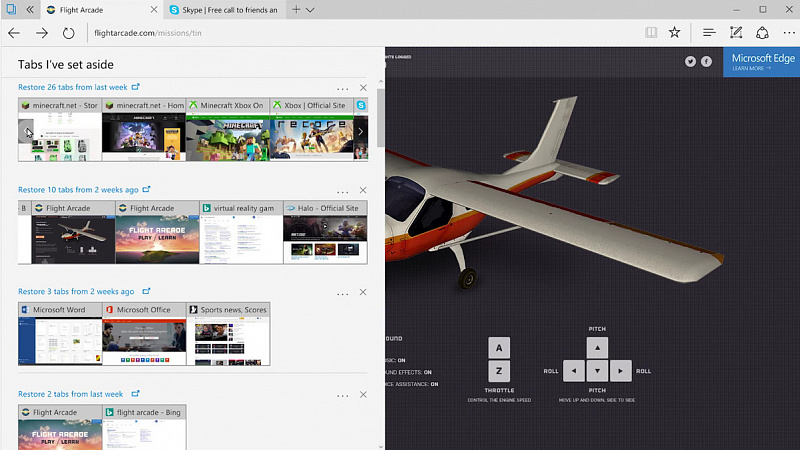
Task: Click the Z throttle key button
Action: (x=499, y=371)
